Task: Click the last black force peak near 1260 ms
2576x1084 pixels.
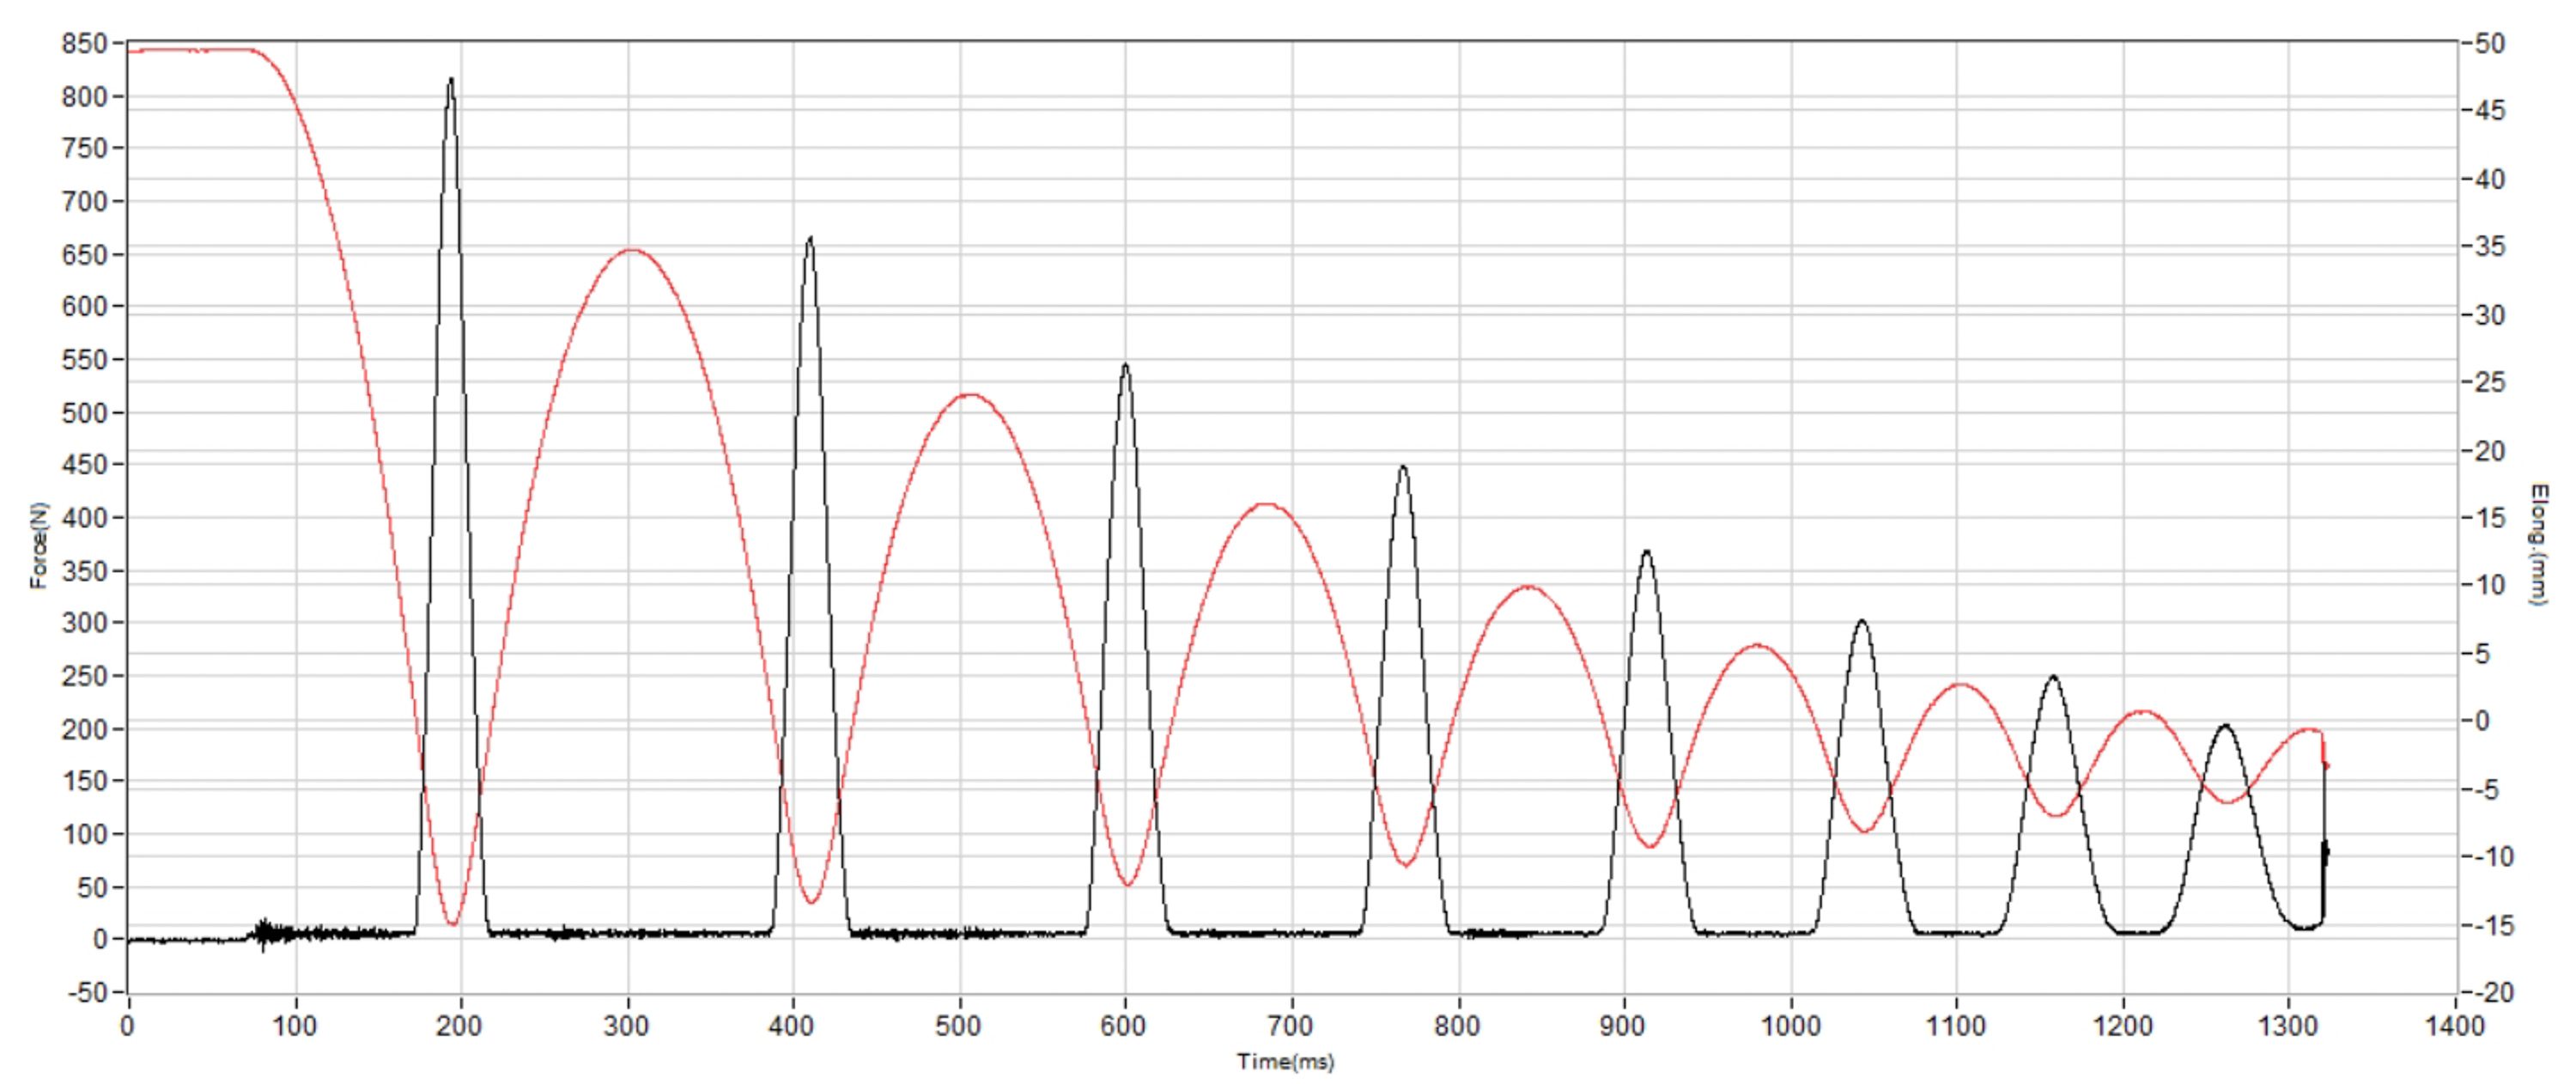Action: (2226, 727)
